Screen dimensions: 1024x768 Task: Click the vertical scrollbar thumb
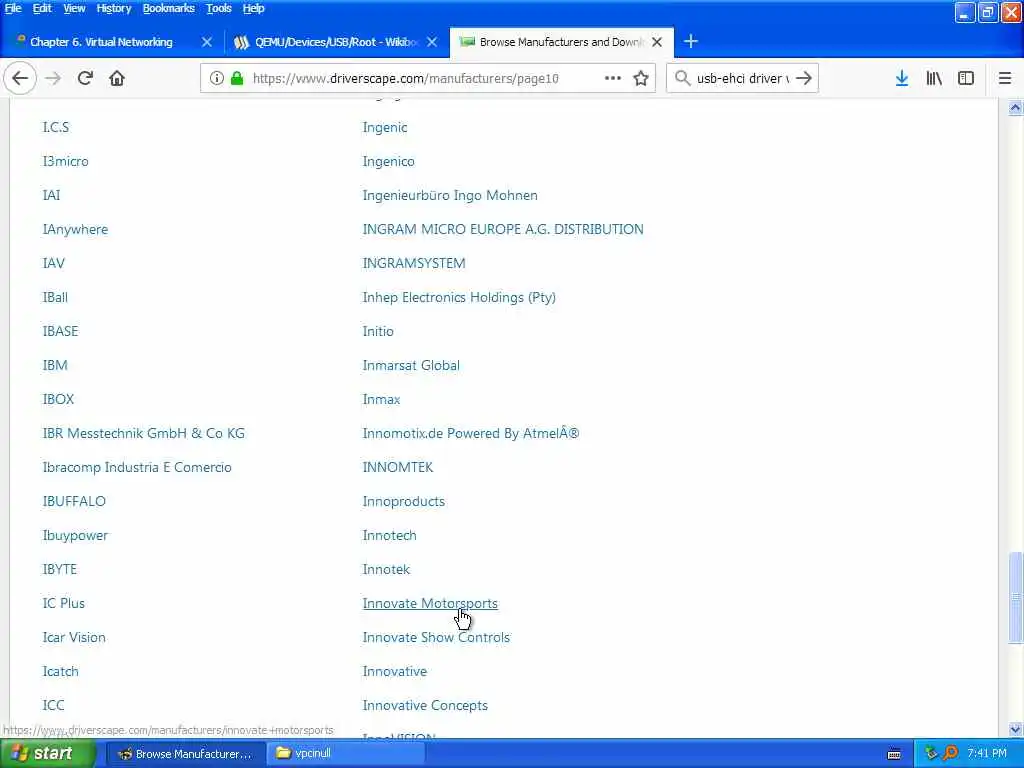click(x=1015, y=598)
